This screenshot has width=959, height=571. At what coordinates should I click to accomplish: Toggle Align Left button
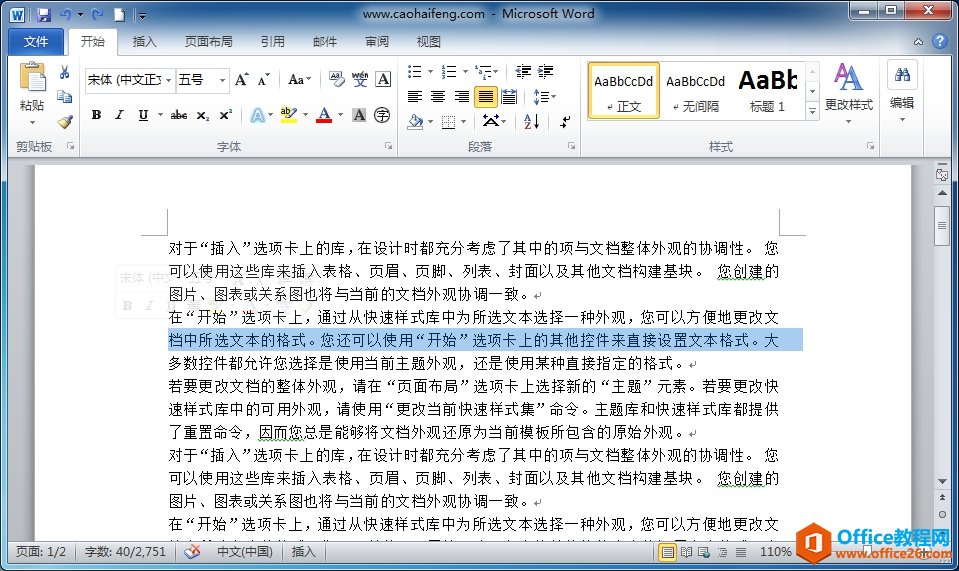click(x=415, y=97)
